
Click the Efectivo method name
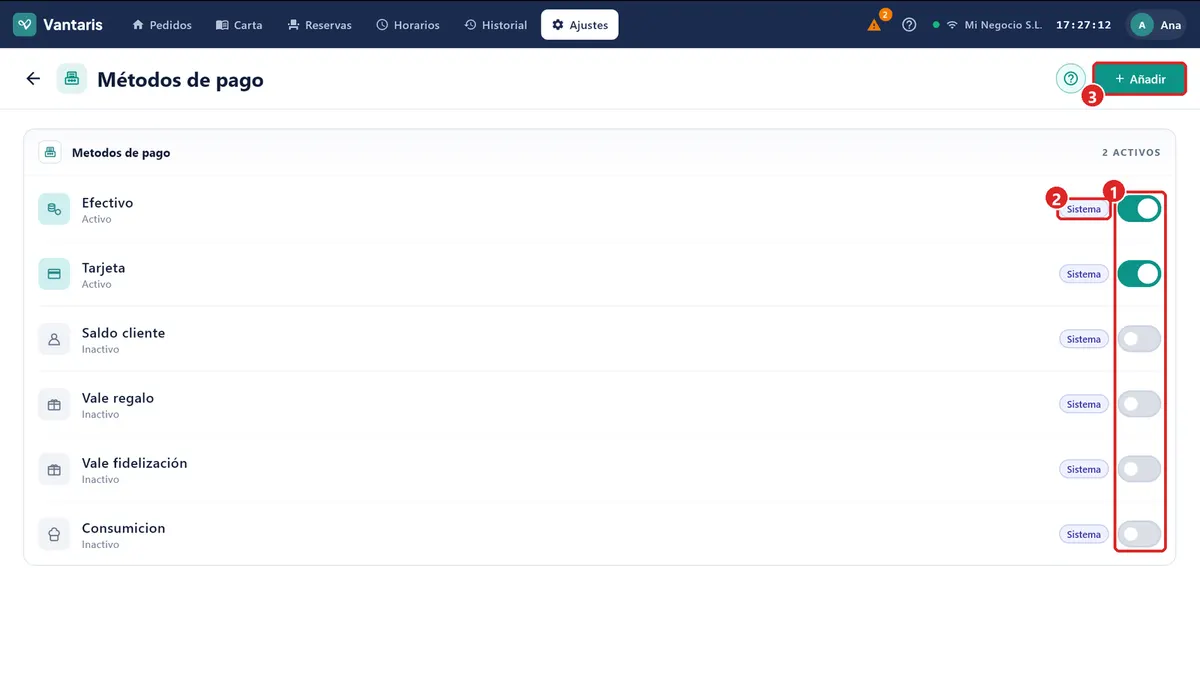[107, 203]
